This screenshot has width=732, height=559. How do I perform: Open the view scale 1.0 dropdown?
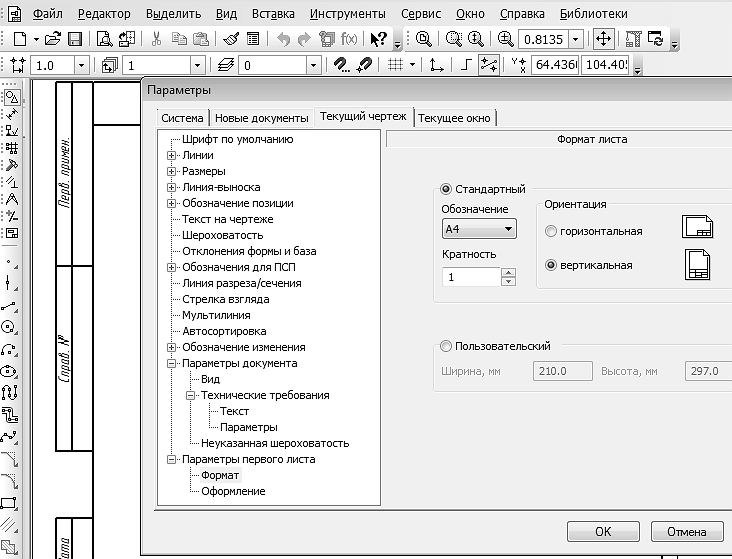[x=82, y=65]
